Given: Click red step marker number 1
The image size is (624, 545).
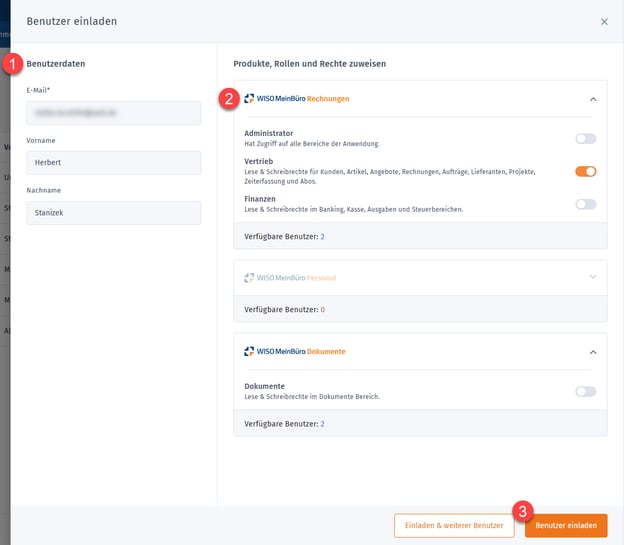Looking at the screenshot, I should (13, 63).
